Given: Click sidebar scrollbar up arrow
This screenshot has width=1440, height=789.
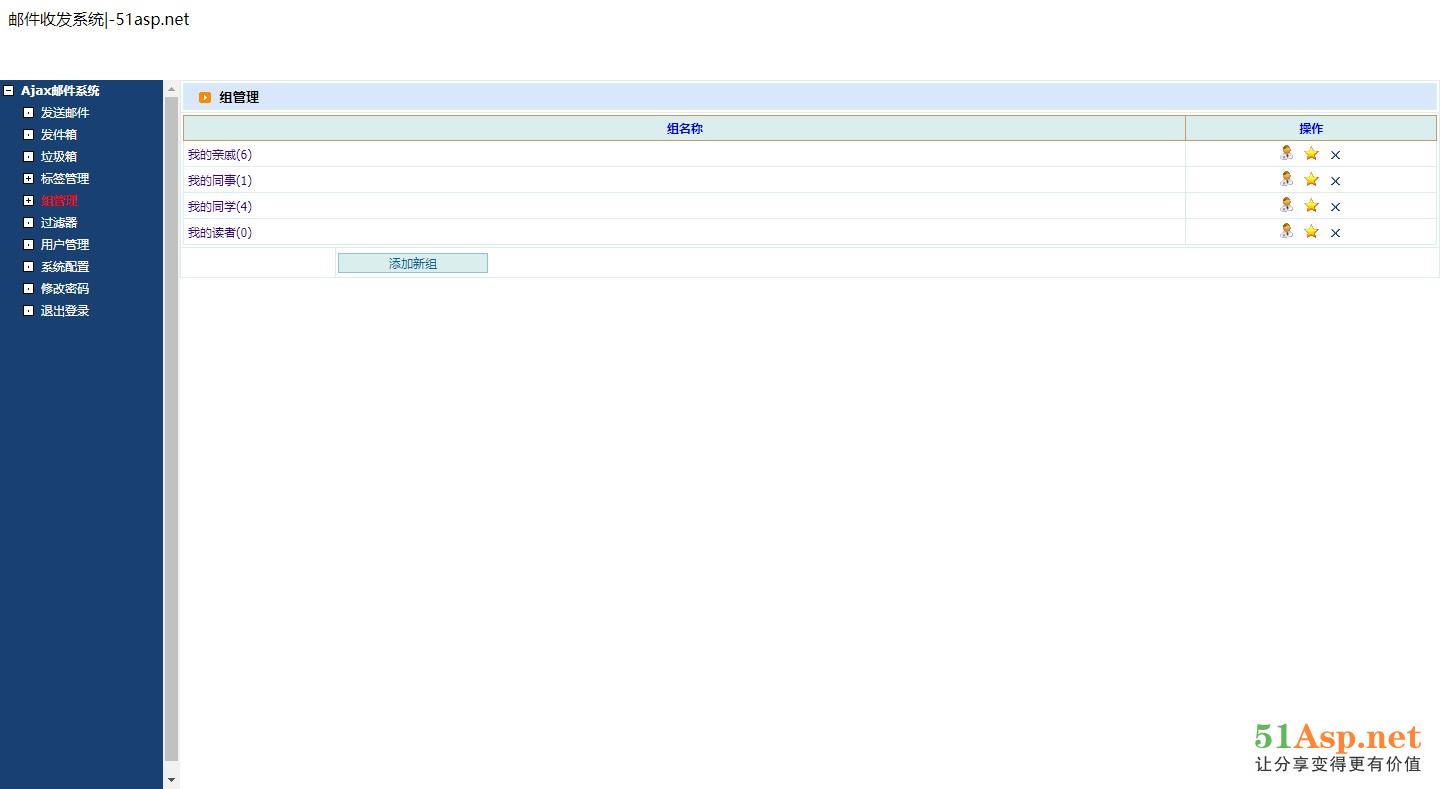Looking at the screenshot, I should click(171, 89).
